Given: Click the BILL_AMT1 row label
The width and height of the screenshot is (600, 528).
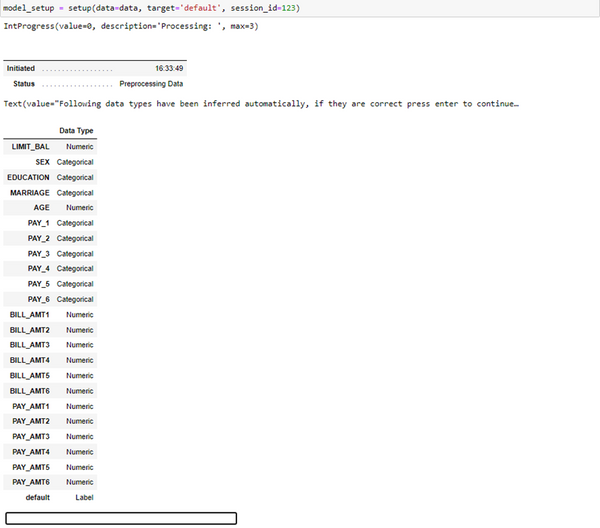Looking at the screenshot, I should [30, 314].
